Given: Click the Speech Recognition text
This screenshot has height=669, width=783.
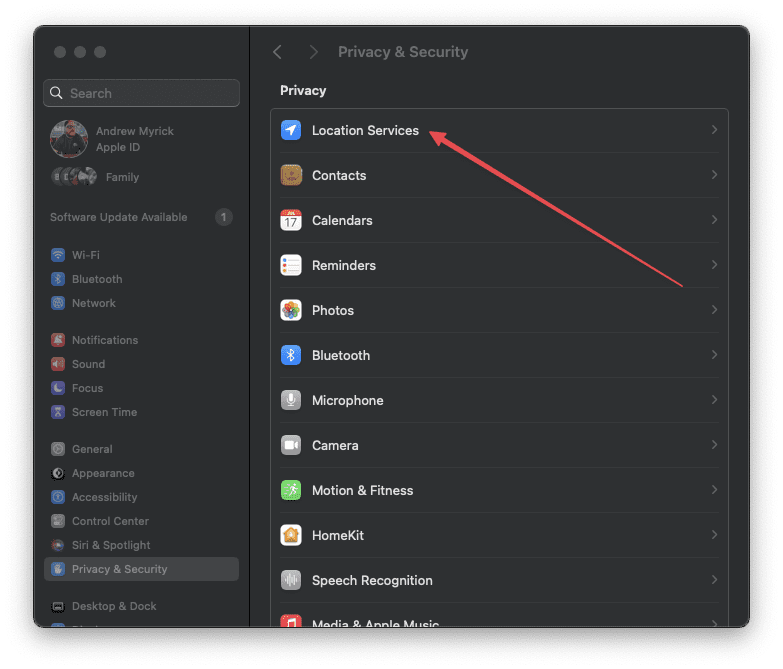Looking at the screenshot, I should click(x=372, y=580).
